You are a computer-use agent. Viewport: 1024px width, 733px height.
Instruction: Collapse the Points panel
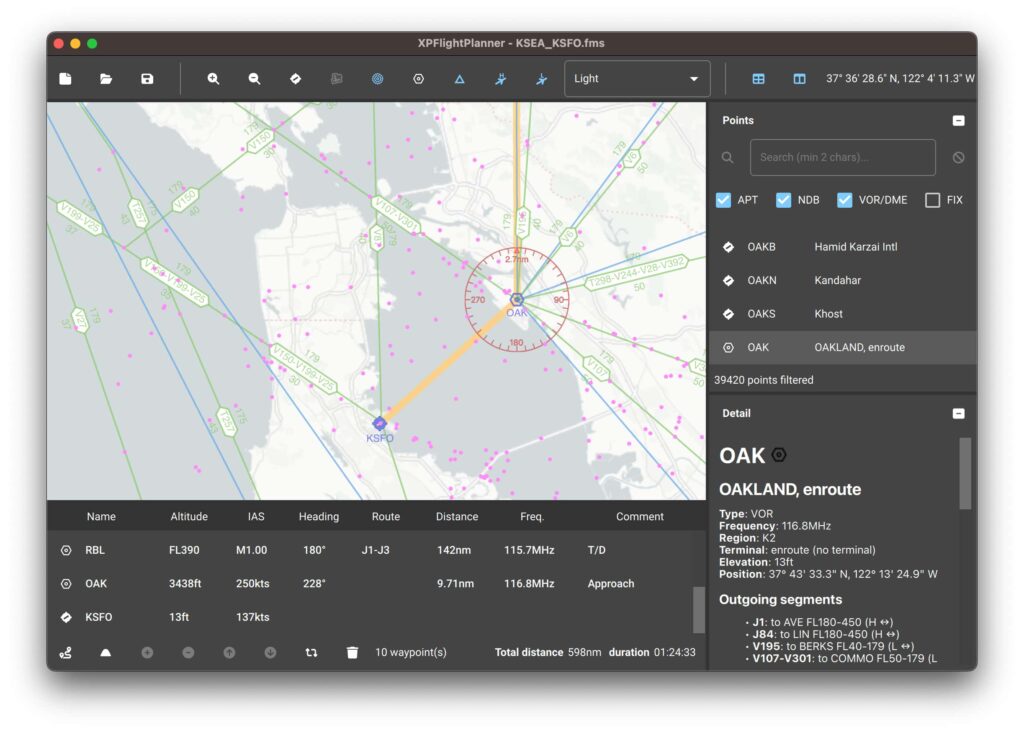tap(958, 120)
